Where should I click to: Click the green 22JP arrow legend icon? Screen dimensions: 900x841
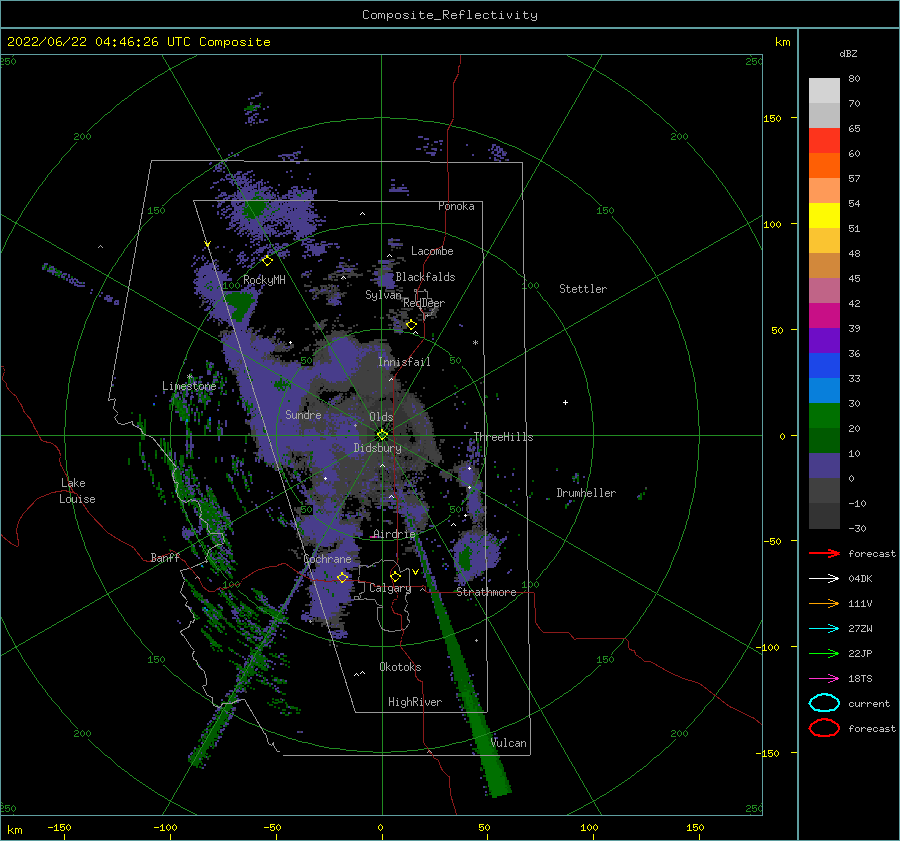coord(824,653)
